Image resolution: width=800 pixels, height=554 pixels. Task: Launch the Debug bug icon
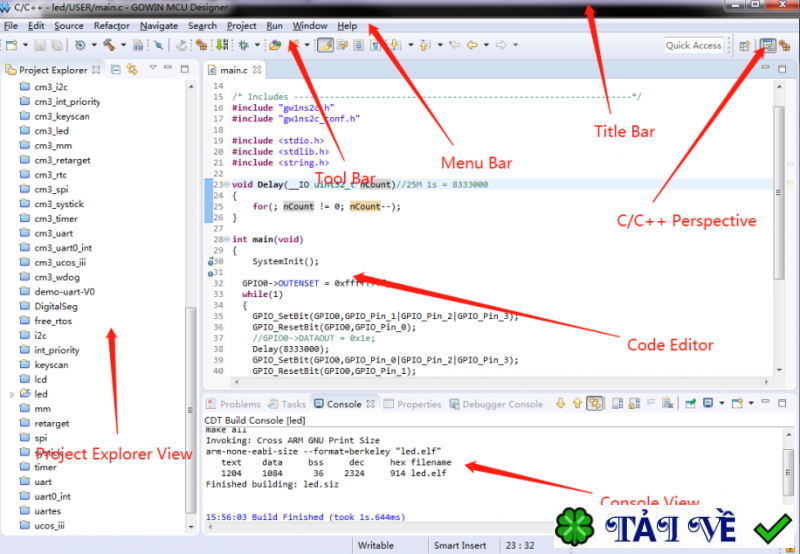point(243,45)
